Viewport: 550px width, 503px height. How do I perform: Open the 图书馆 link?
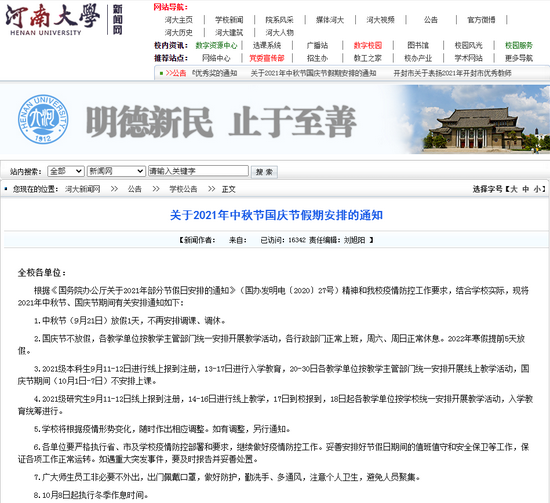pos(418,45)
